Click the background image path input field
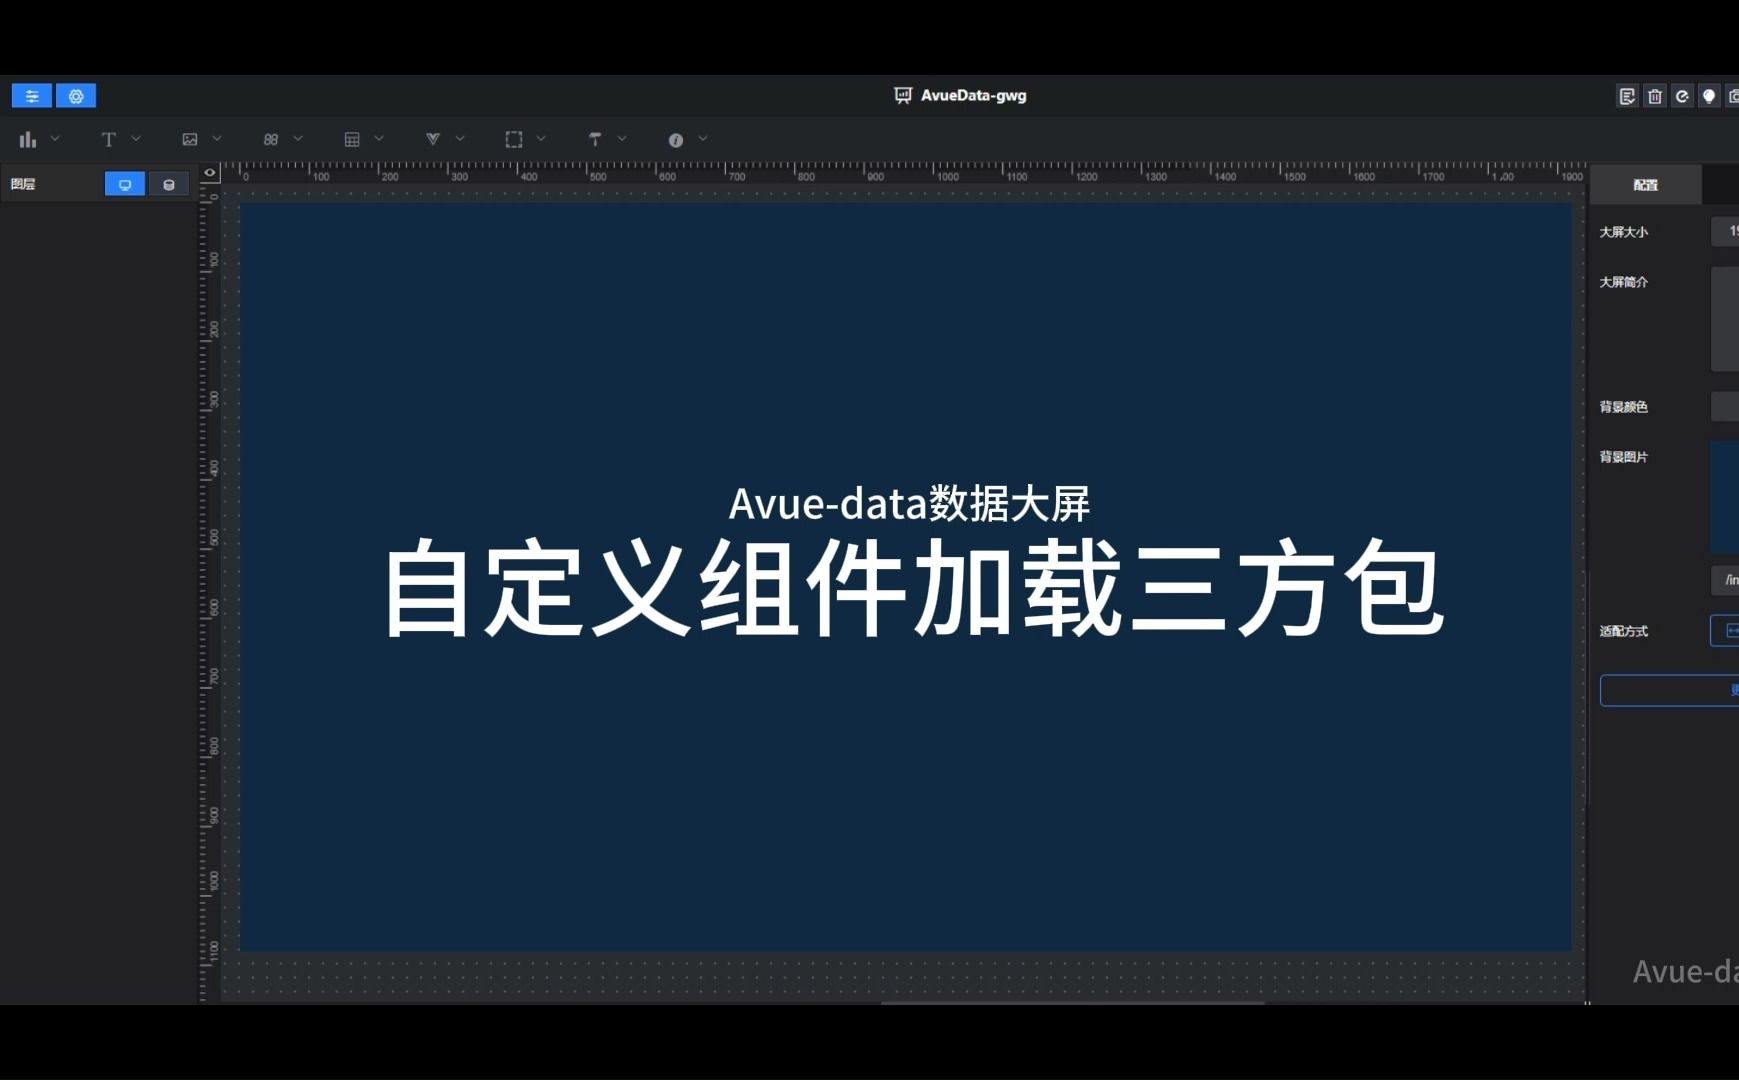This screenshot has height=1080, width=1739. (1725, 580)
